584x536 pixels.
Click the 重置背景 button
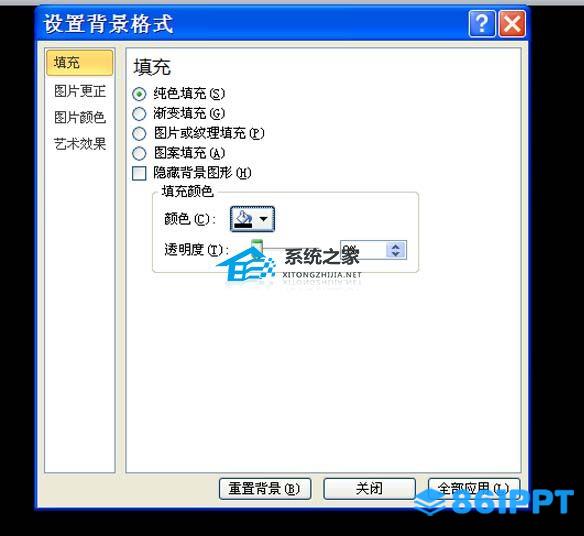coord(265,488)
